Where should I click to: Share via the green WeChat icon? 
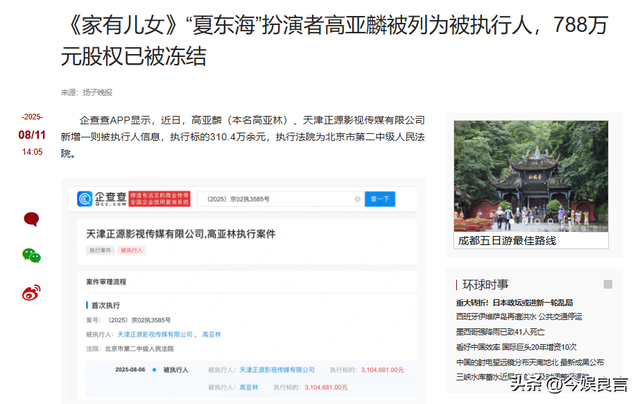(x=31, y=255)
